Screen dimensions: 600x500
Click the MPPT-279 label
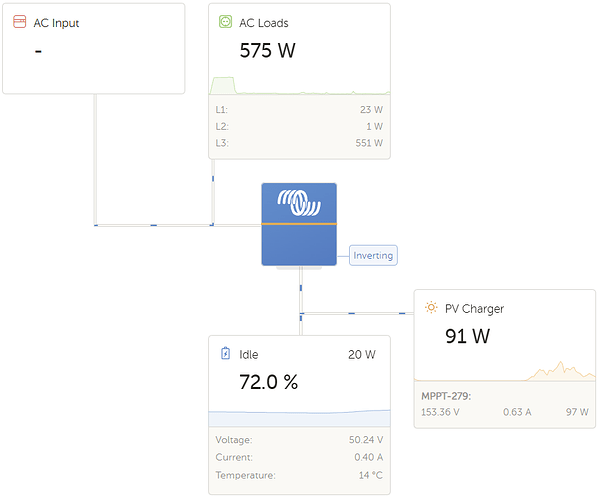point(446,396)
